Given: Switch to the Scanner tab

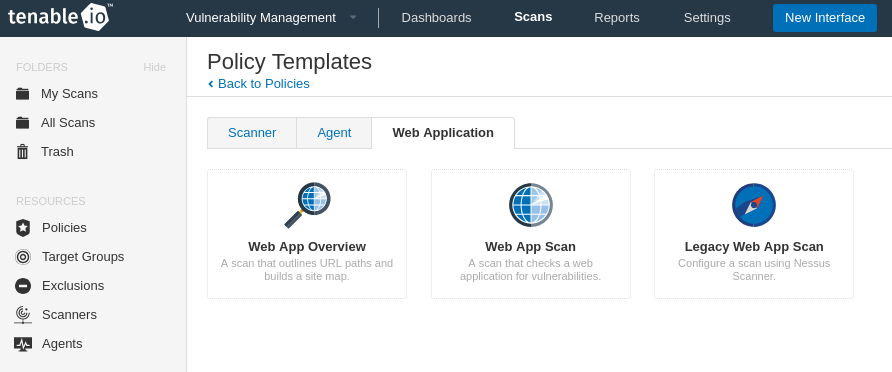Looking at the screenshot, I should click(252, 133).
